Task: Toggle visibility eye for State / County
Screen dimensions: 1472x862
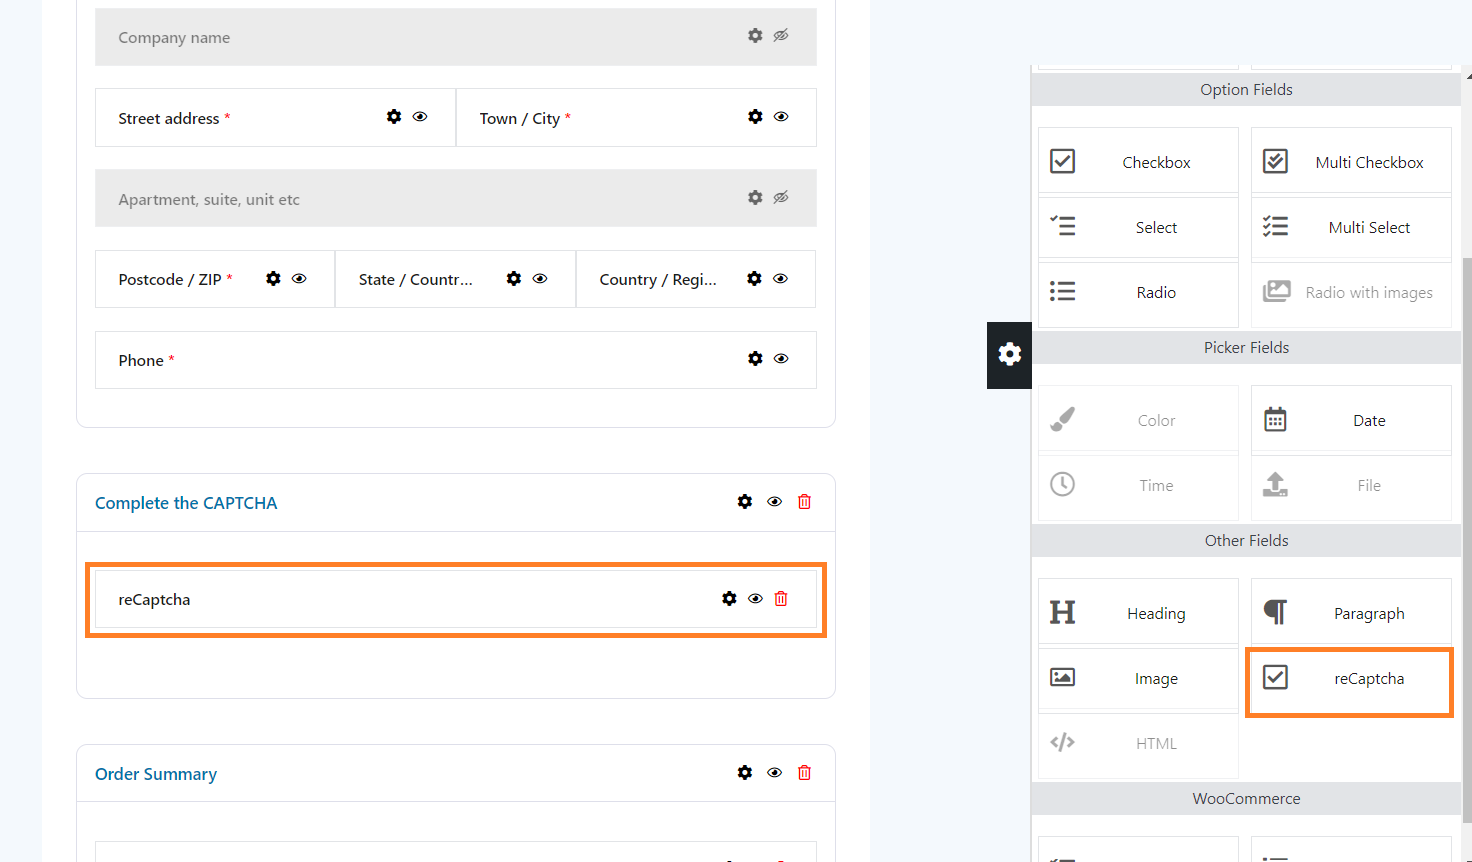Action: pos(540,279)
